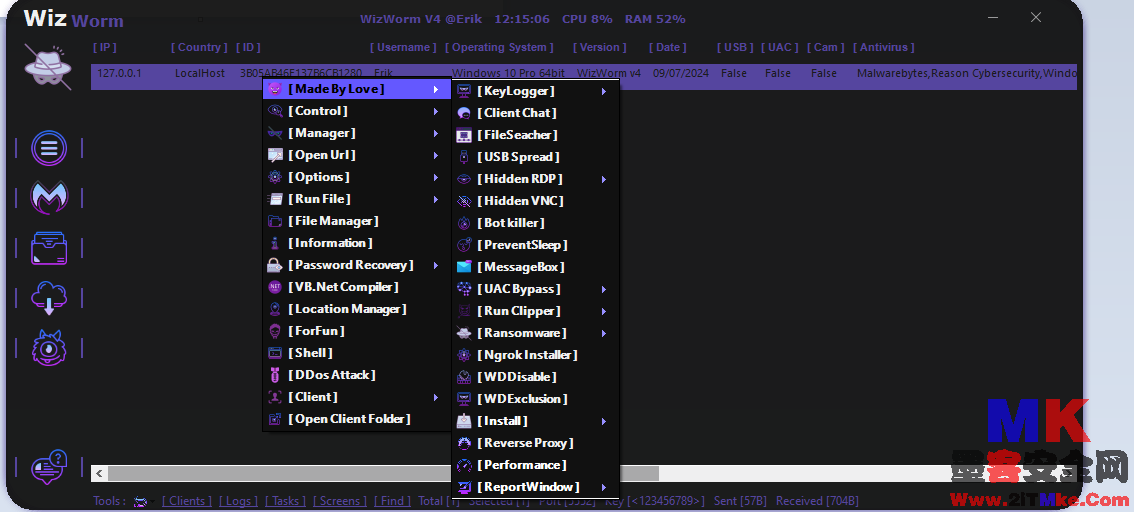
Task: Click the Performance gauge icon
Action: (464, 465)
